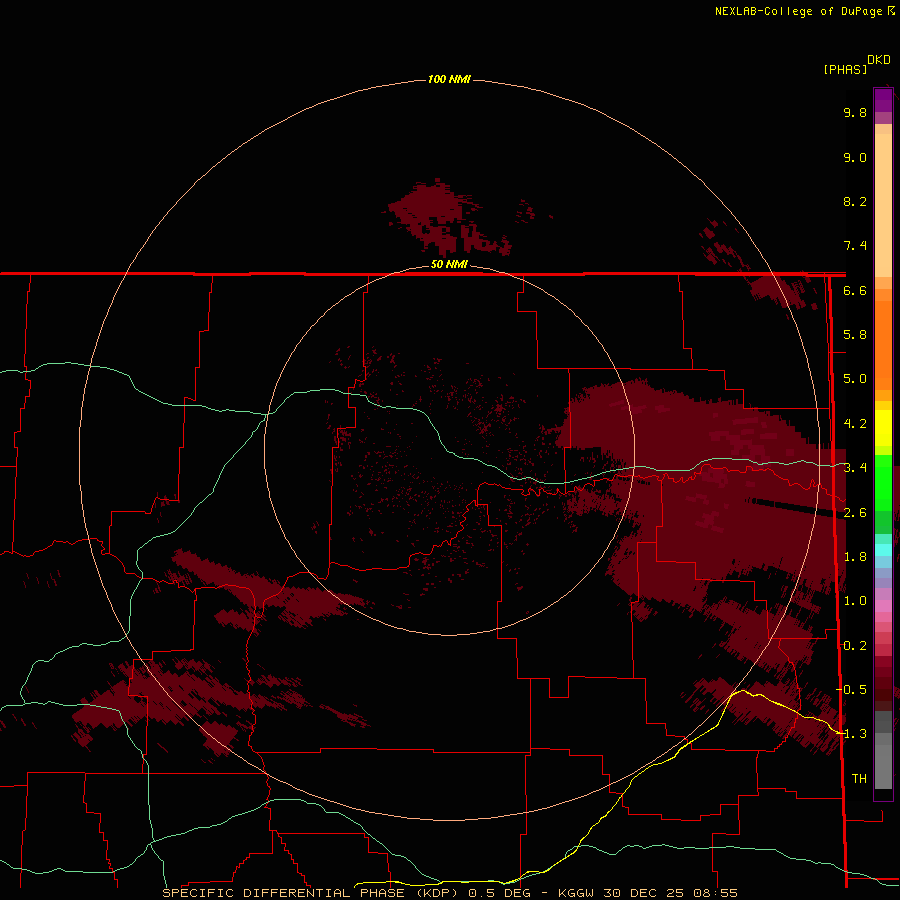Click the 6.6 scale label
Viewport: 900px width, 900px height.
click(x=855, y=291)
